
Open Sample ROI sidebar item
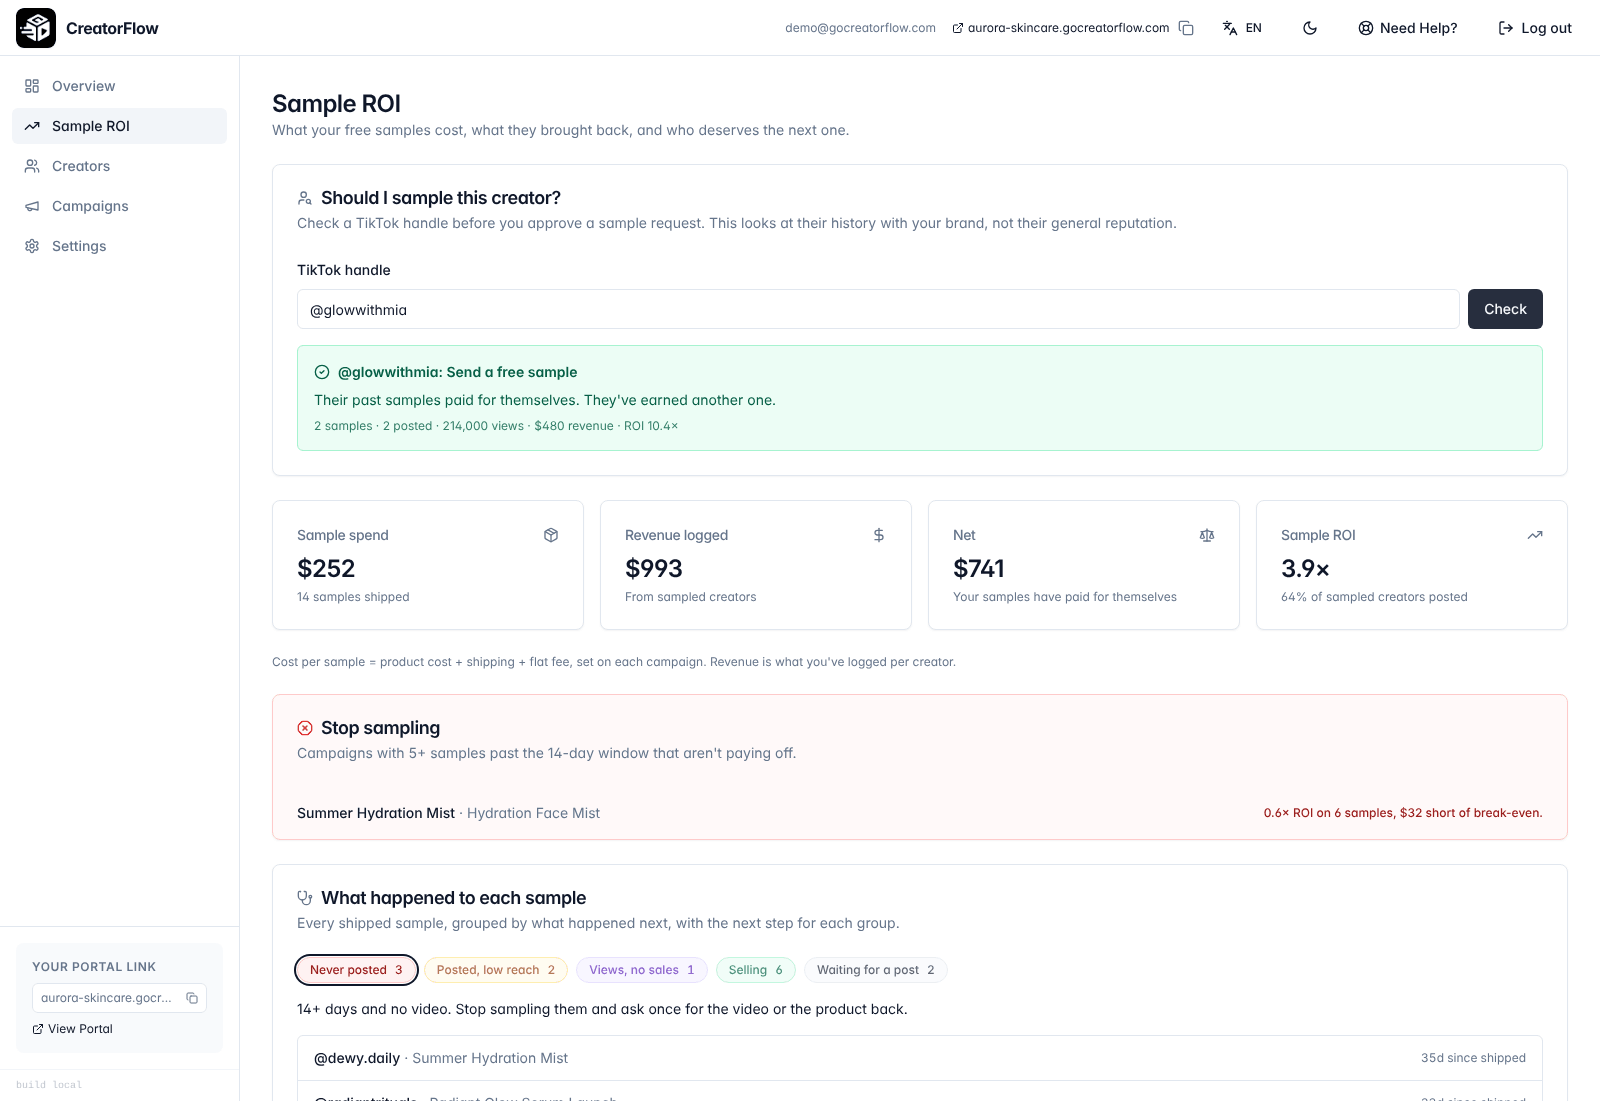click(119, 126)
